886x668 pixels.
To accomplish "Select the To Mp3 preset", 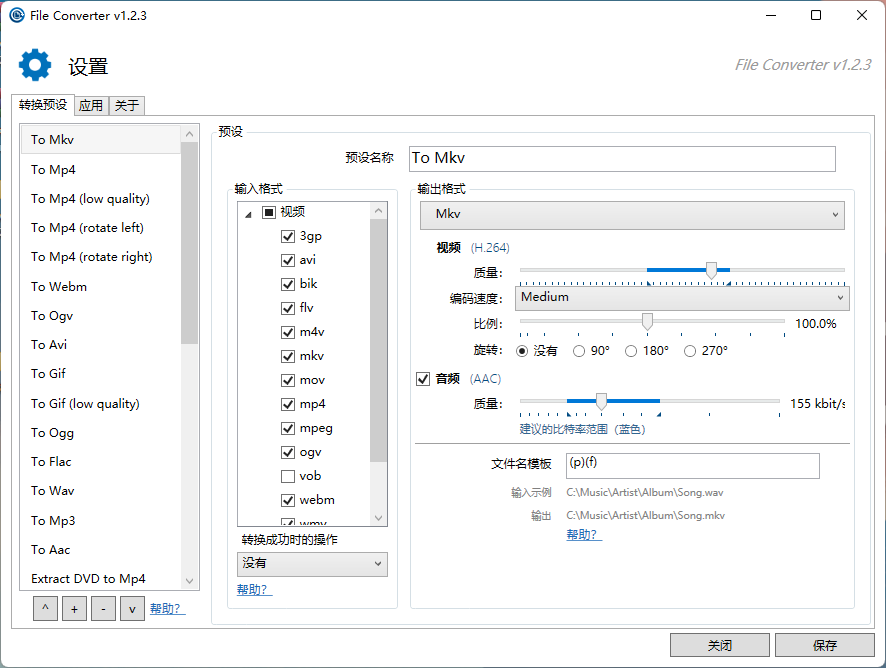I will pos(101,520).
